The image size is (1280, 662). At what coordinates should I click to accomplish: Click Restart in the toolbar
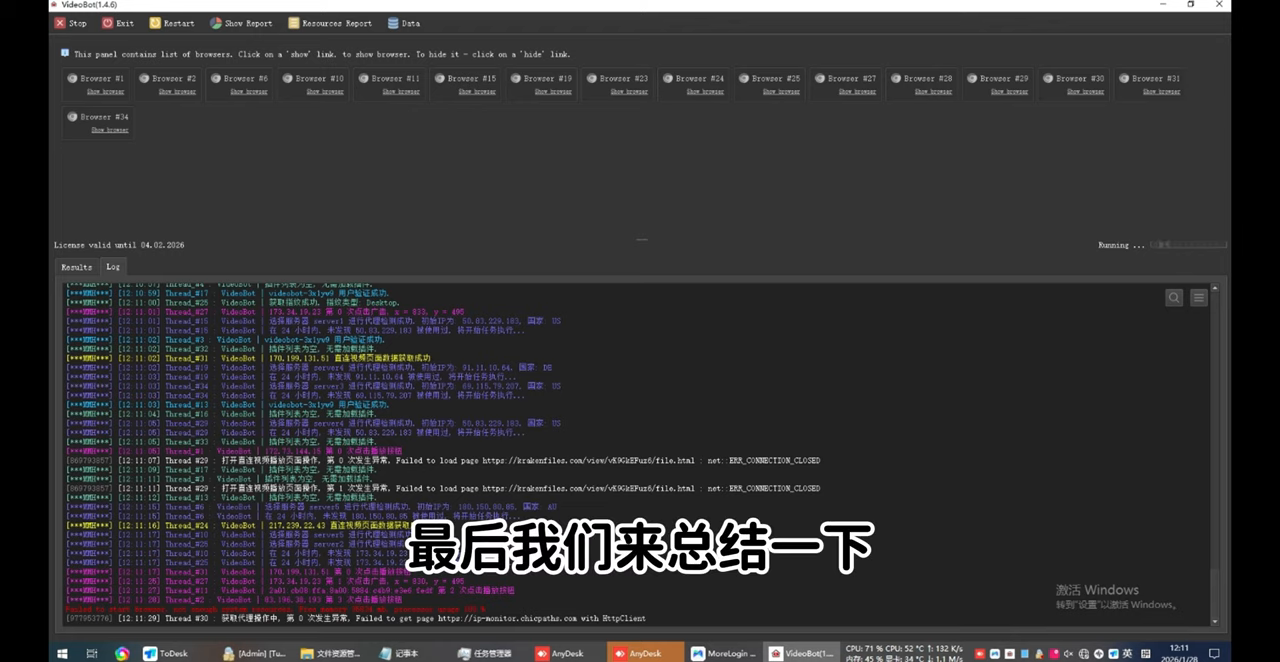(x=172, y=23)
